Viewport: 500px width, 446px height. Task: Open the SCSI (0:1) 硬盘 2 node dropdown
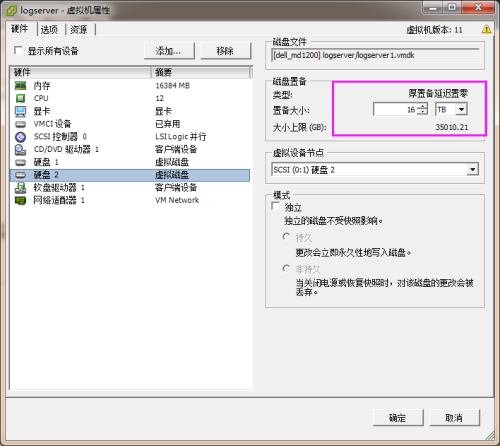(x=472, y=169)
